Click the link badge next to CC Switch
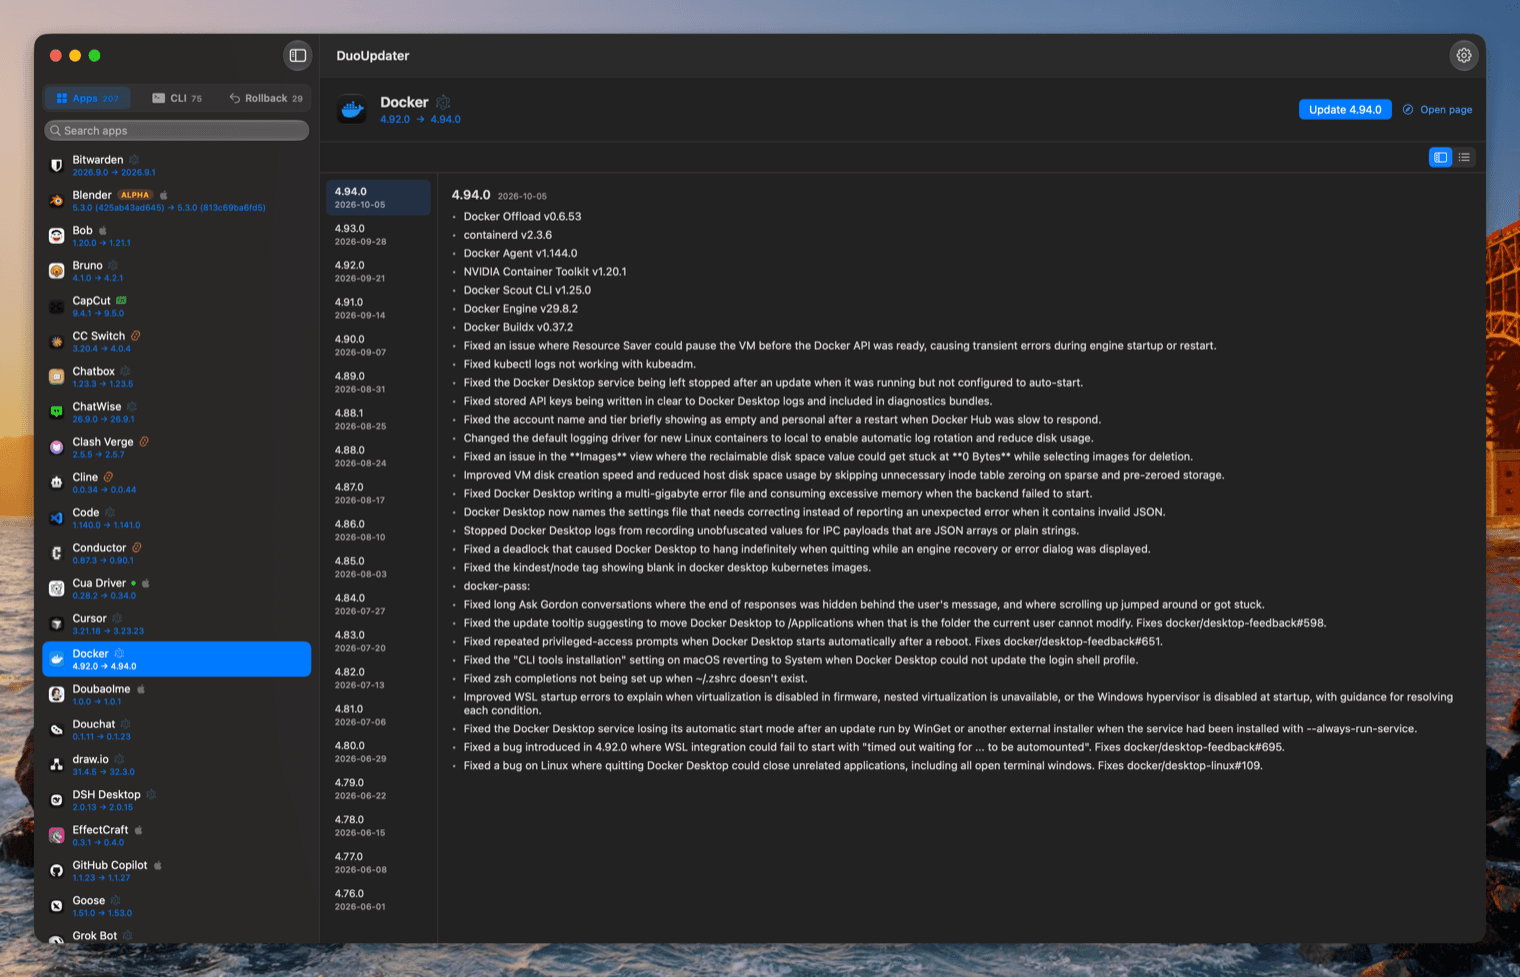The height and width of the screenshot is (977, 1520). (135, 336)
